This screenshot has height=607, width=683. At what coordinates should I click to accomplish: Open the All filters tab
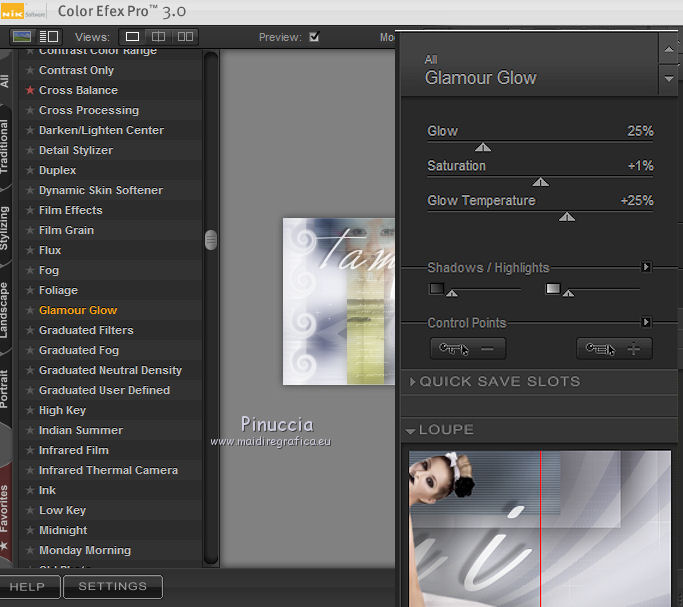(4, 81)
